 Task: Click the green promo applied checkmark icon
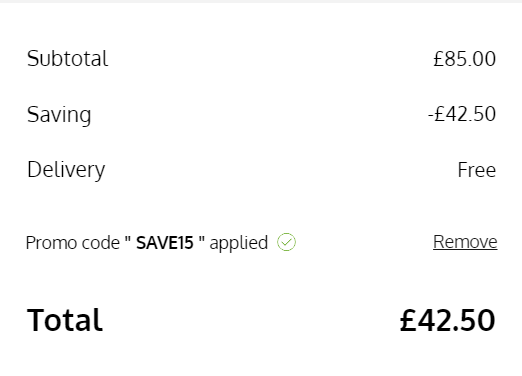click(x=286, y=242)
